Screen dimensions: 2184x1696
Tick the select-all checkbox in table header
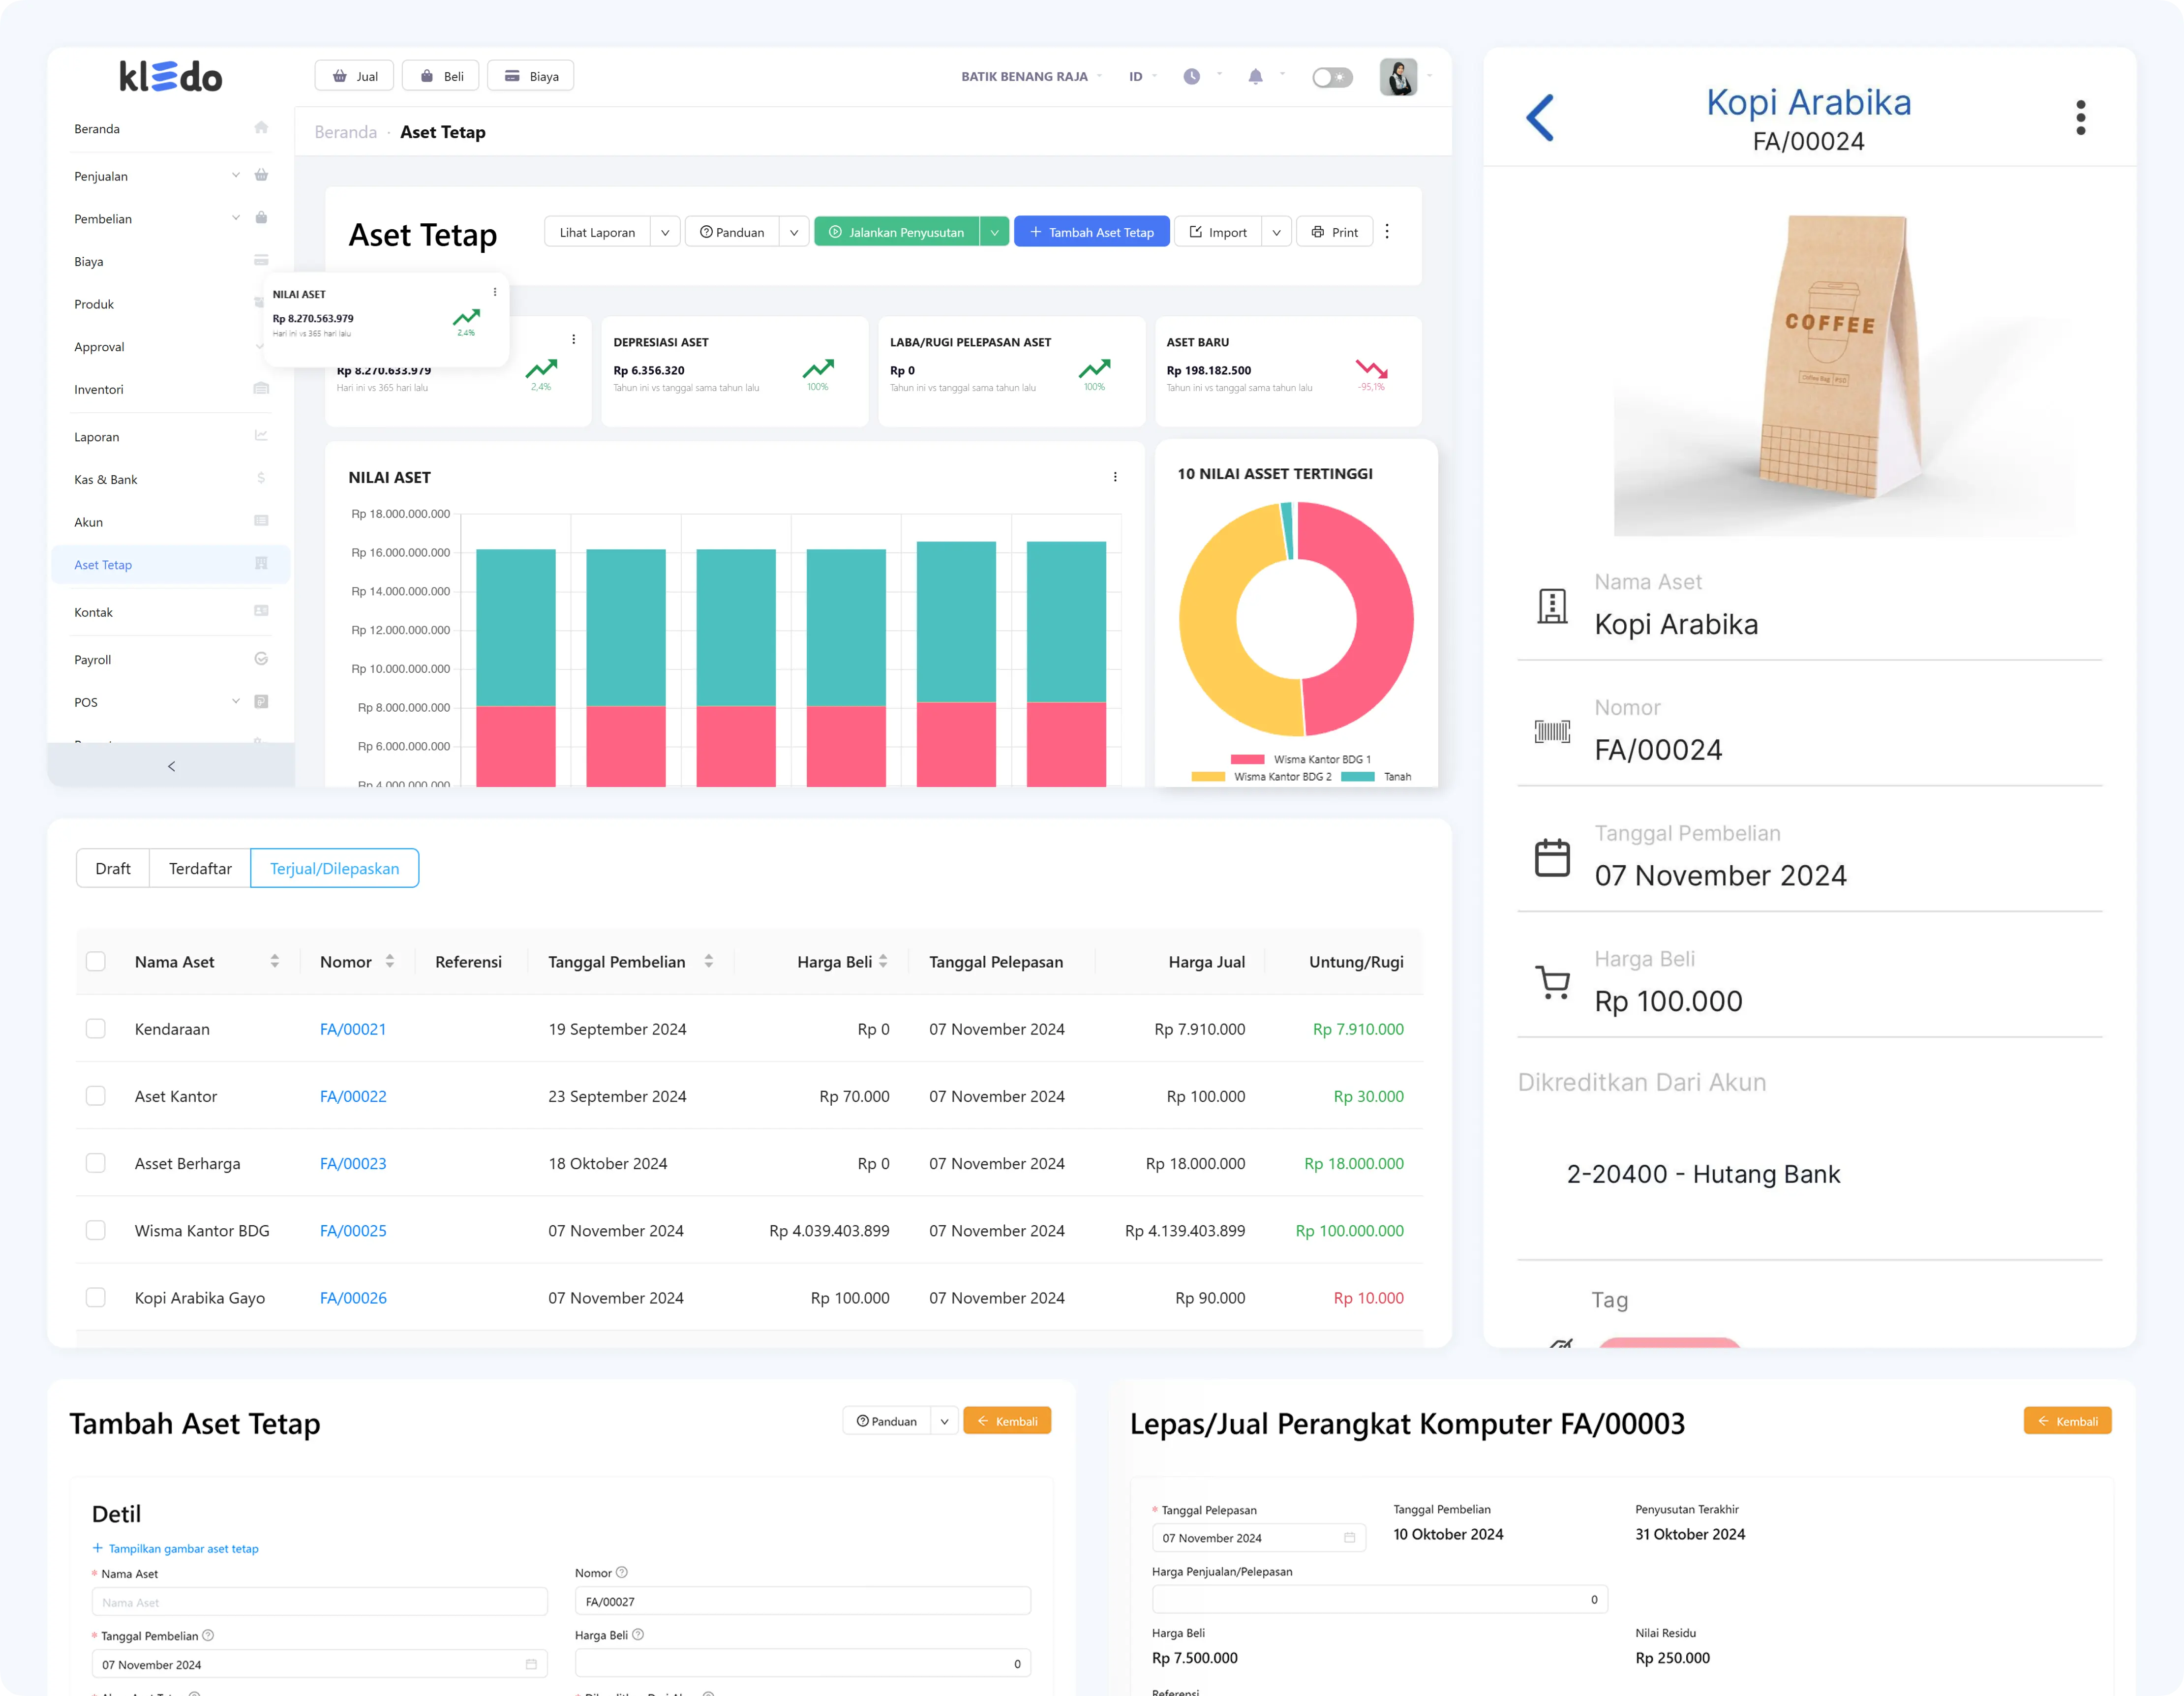(x=96, y=962)
